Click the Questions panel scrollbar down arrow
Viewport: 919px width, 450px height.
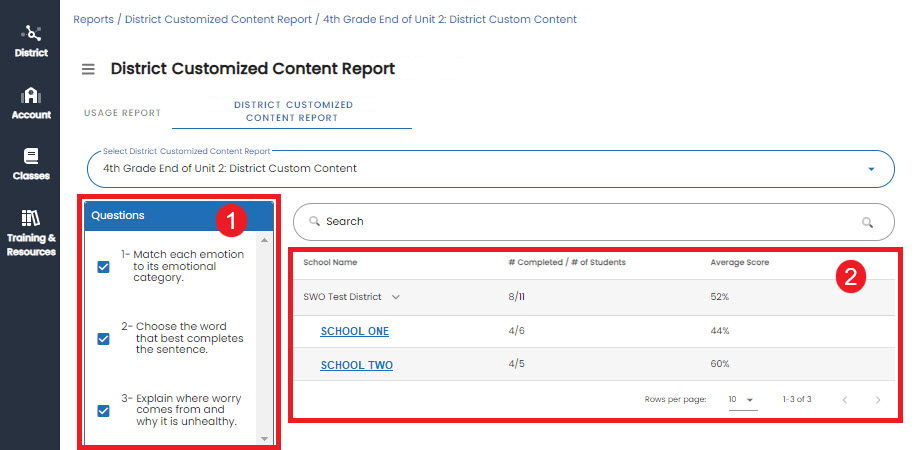264,439
